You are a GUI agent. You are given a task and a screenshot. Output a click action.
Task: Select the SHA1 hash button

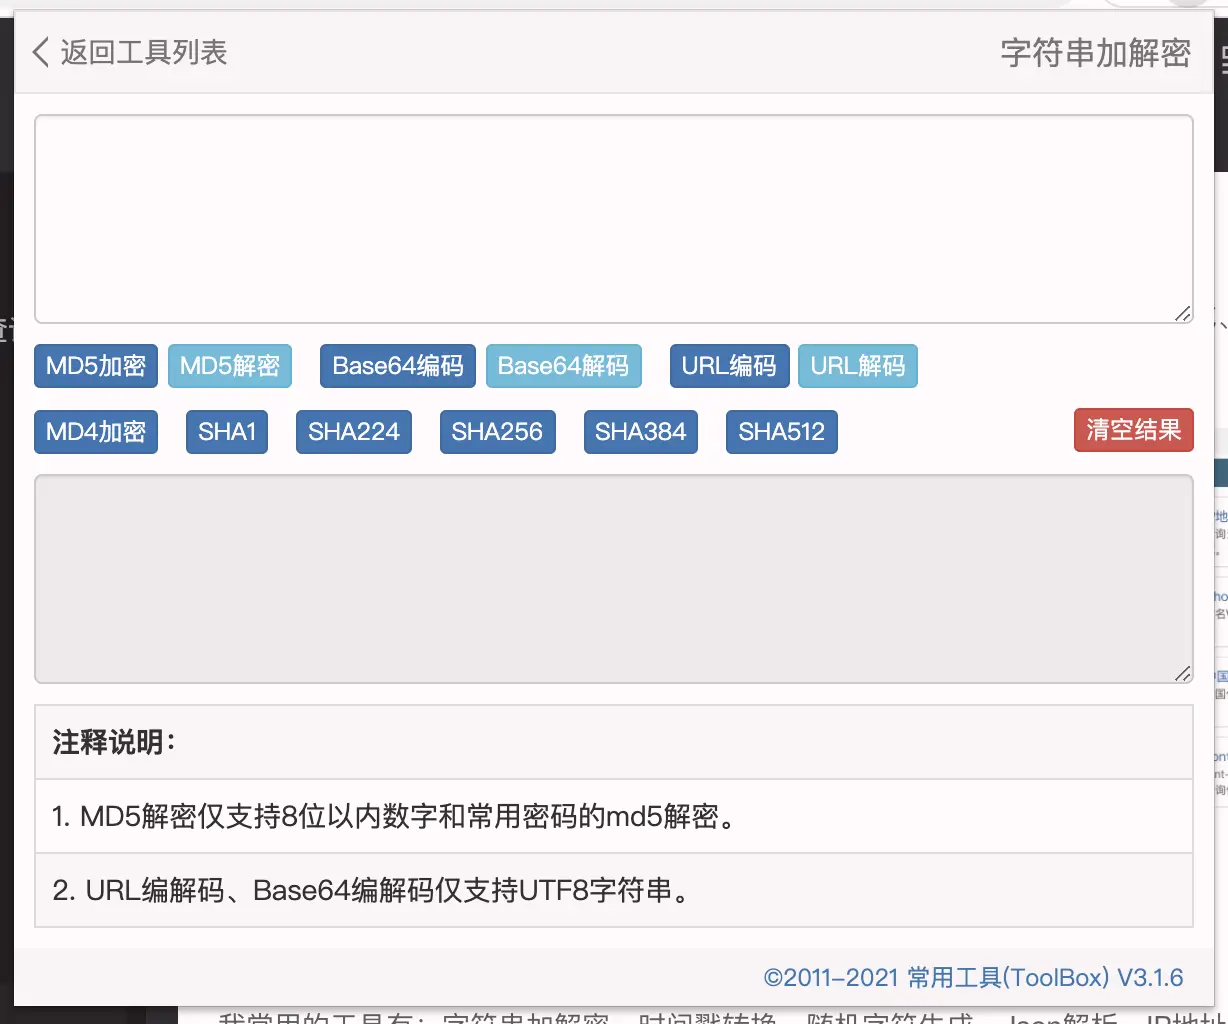click(x=227, y=432)
